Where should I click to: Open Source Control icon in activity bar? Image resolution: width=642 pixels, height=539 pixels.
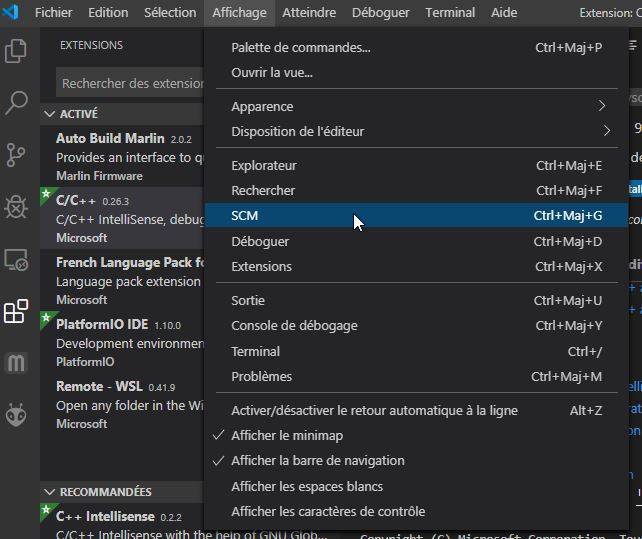[16, 154]
